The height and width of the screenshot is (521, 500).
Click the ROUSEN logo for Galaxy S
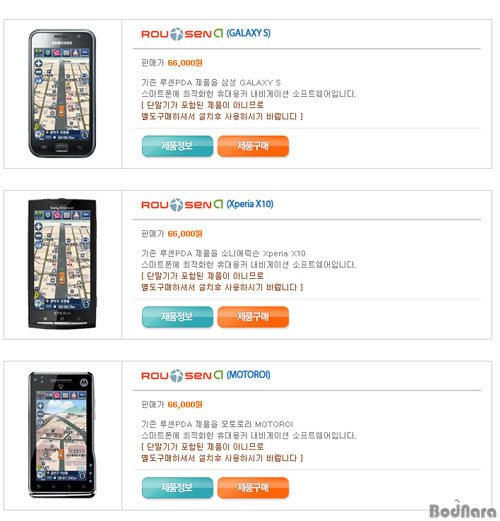pos(182,34)
